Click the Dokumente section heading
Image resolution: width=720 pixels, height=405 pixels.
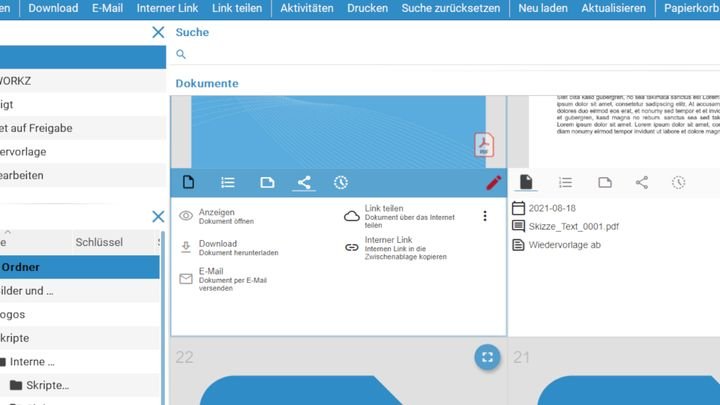pos(207,83)
